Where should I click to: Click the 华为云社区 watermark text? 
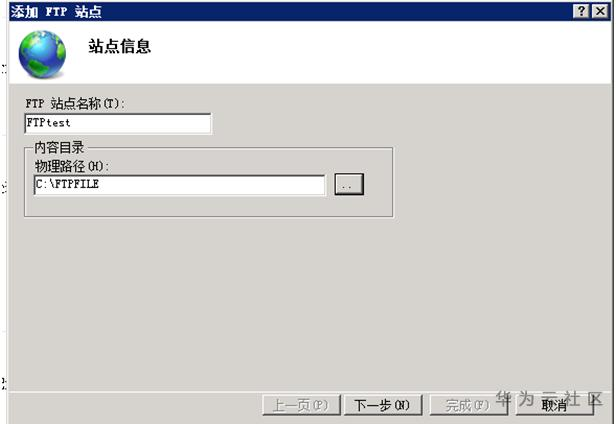549,398
